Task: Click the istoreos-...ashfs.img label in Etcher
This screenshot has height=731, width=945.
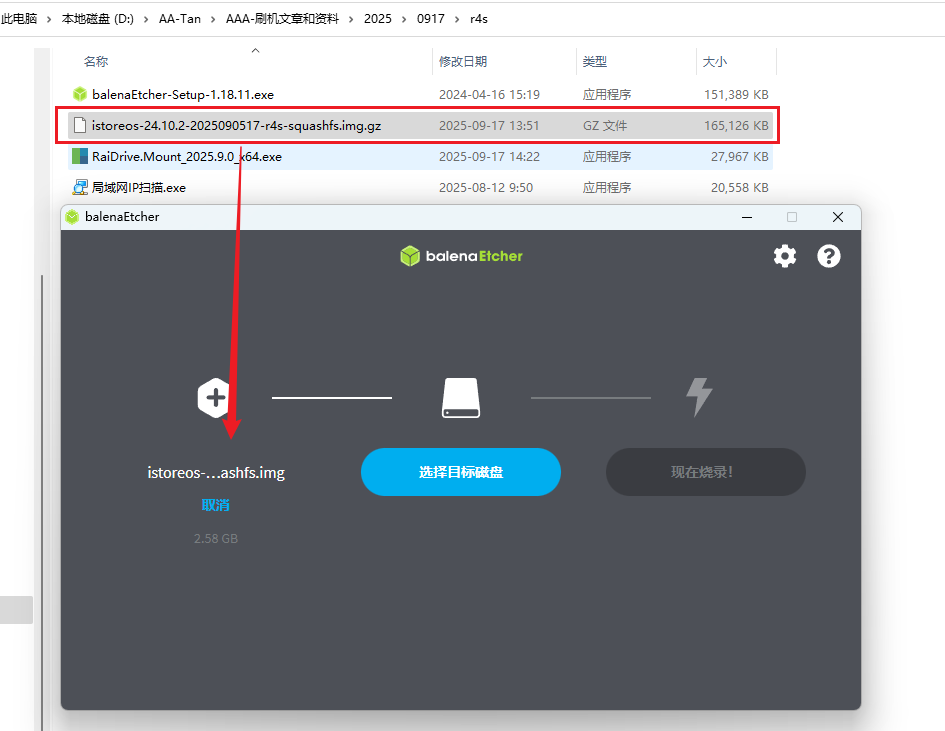Action: coord(216,472)
